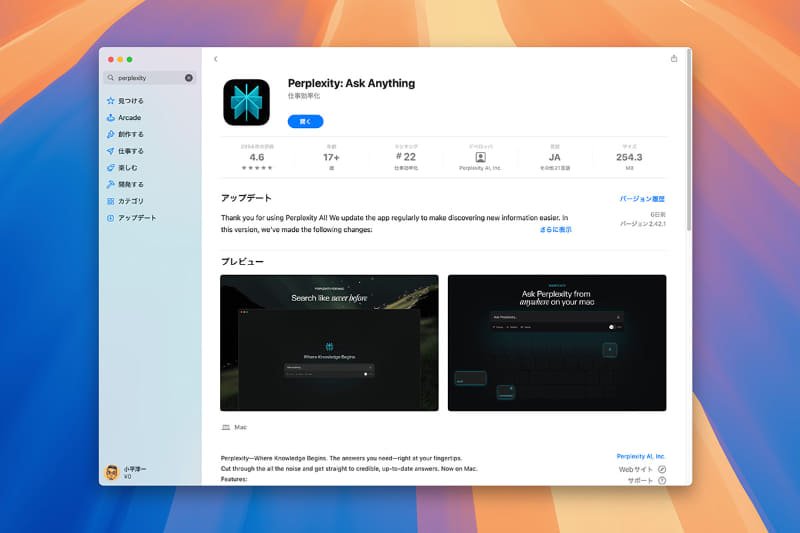
Task: Open the share icon at top right
Action: pyautogui.click(x=673, y=59)
